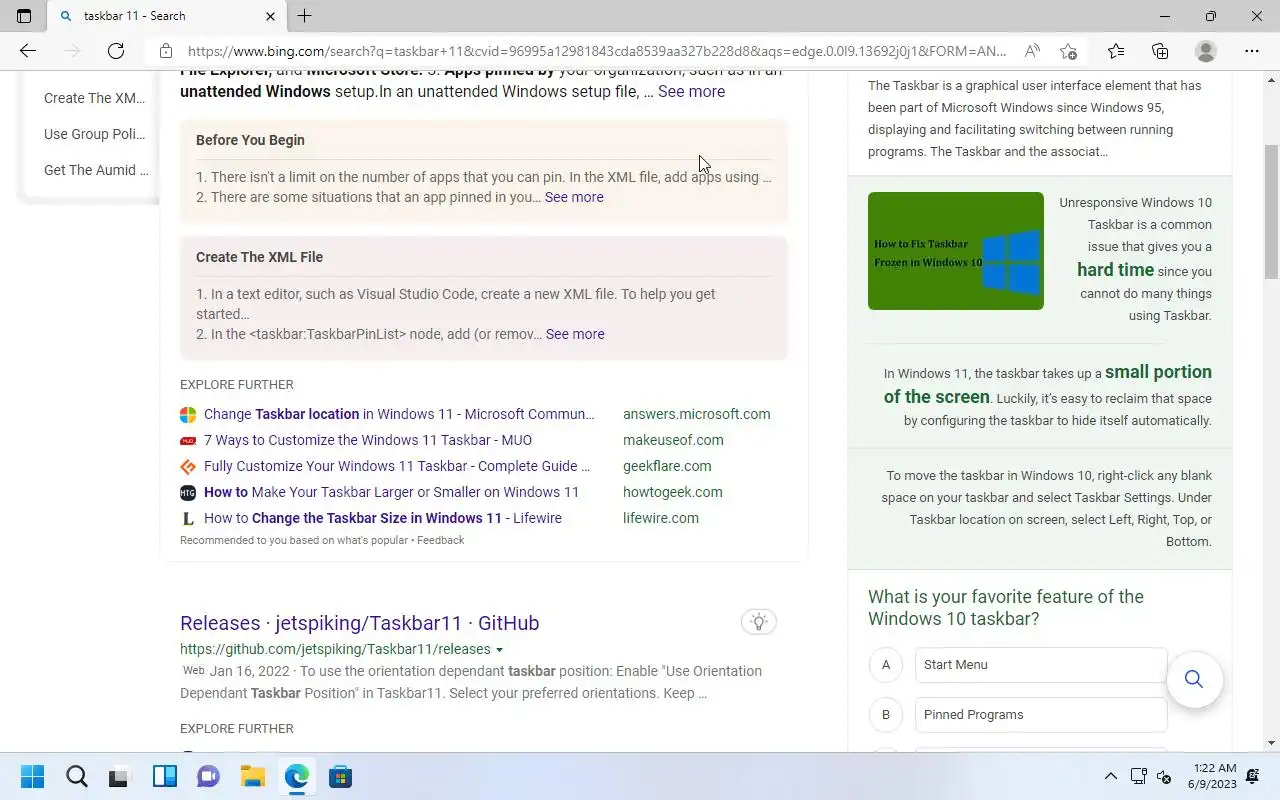Click the 'Create The XML File' heading
Image resolution: width=1280 pixels, height=800 pixels.
click(x=259, y=257)
